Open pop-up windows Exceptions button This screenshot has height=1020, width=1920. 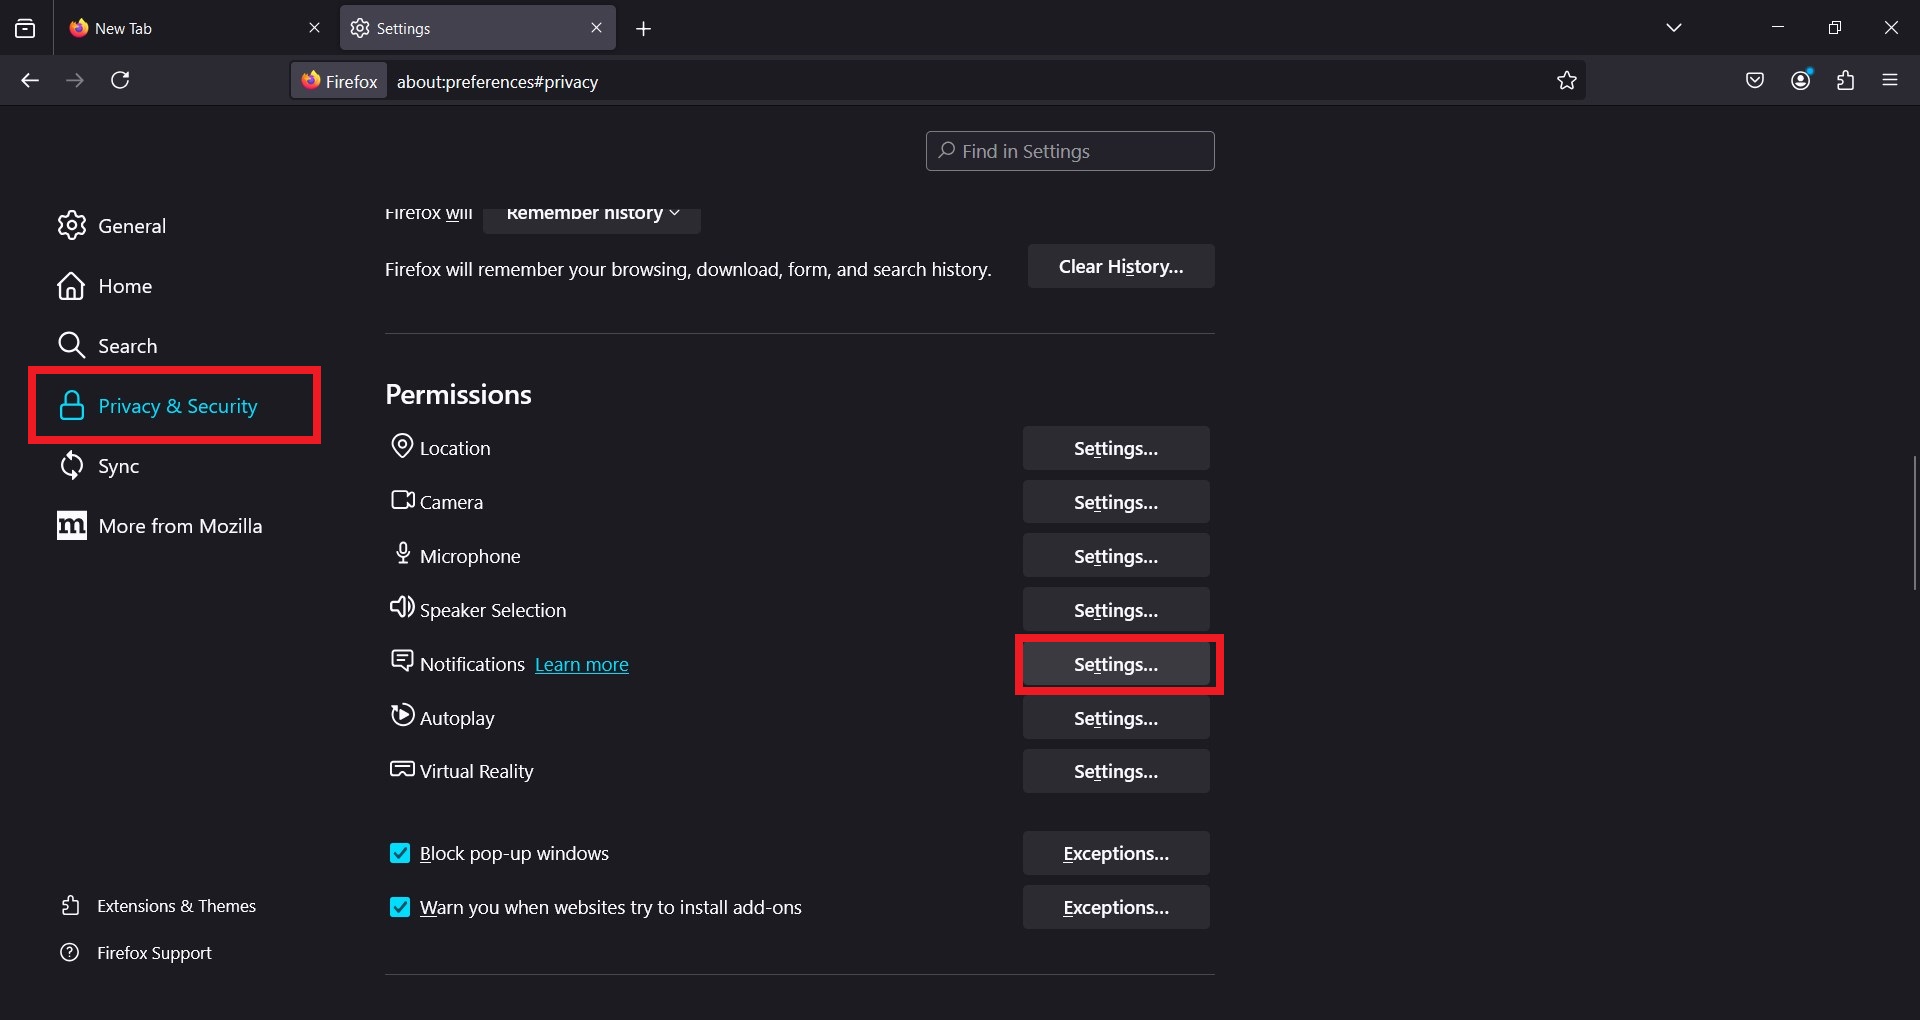click(x=1116, y=853)
